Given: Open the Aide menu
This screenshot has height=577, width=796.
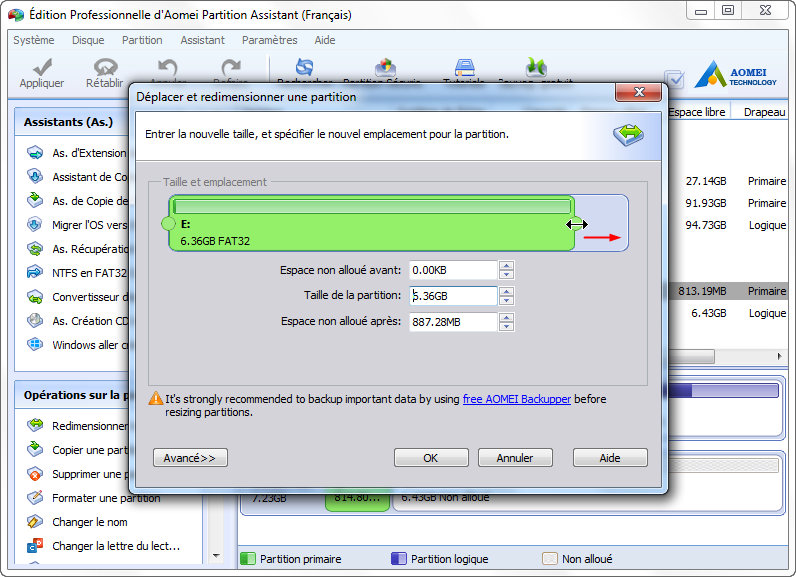Looking at the screenshot, I should 325,40.
